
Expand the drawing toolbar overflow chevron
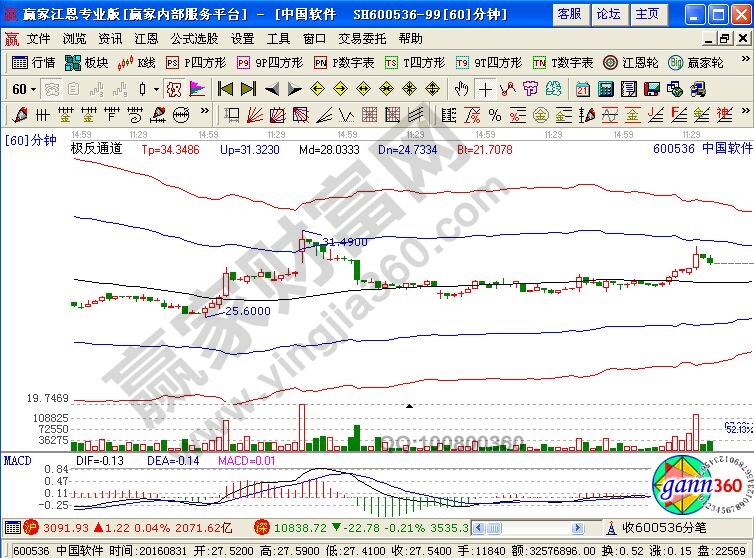pos(205,113)
